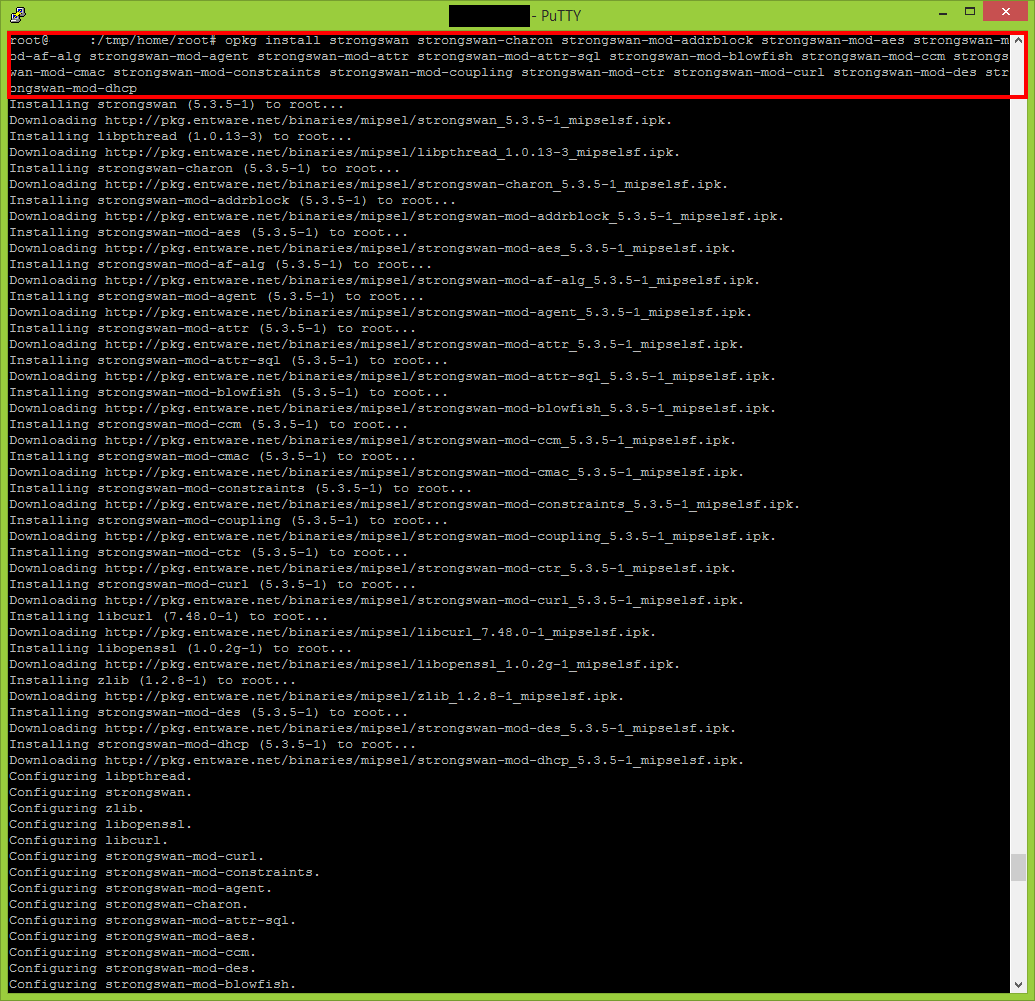Click the strongswan-mod-dhcp download line

click(376, 761)
